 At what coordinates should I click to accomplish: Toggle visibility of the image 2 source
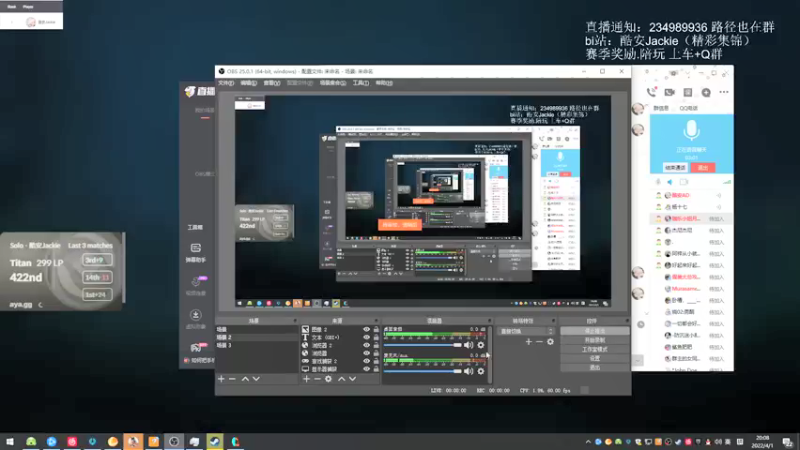pos(366,330)
